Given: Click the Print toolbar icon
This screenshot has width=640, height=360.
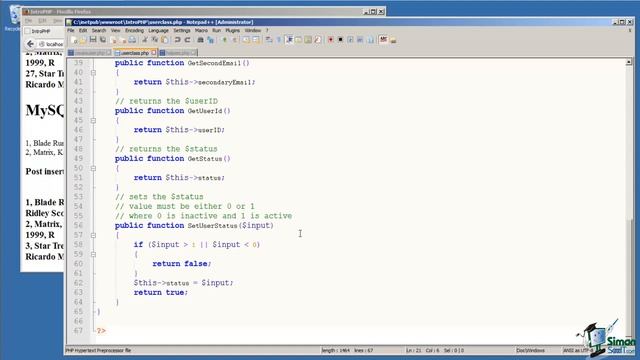Looking at the screenshot, I should click(133, 40).
